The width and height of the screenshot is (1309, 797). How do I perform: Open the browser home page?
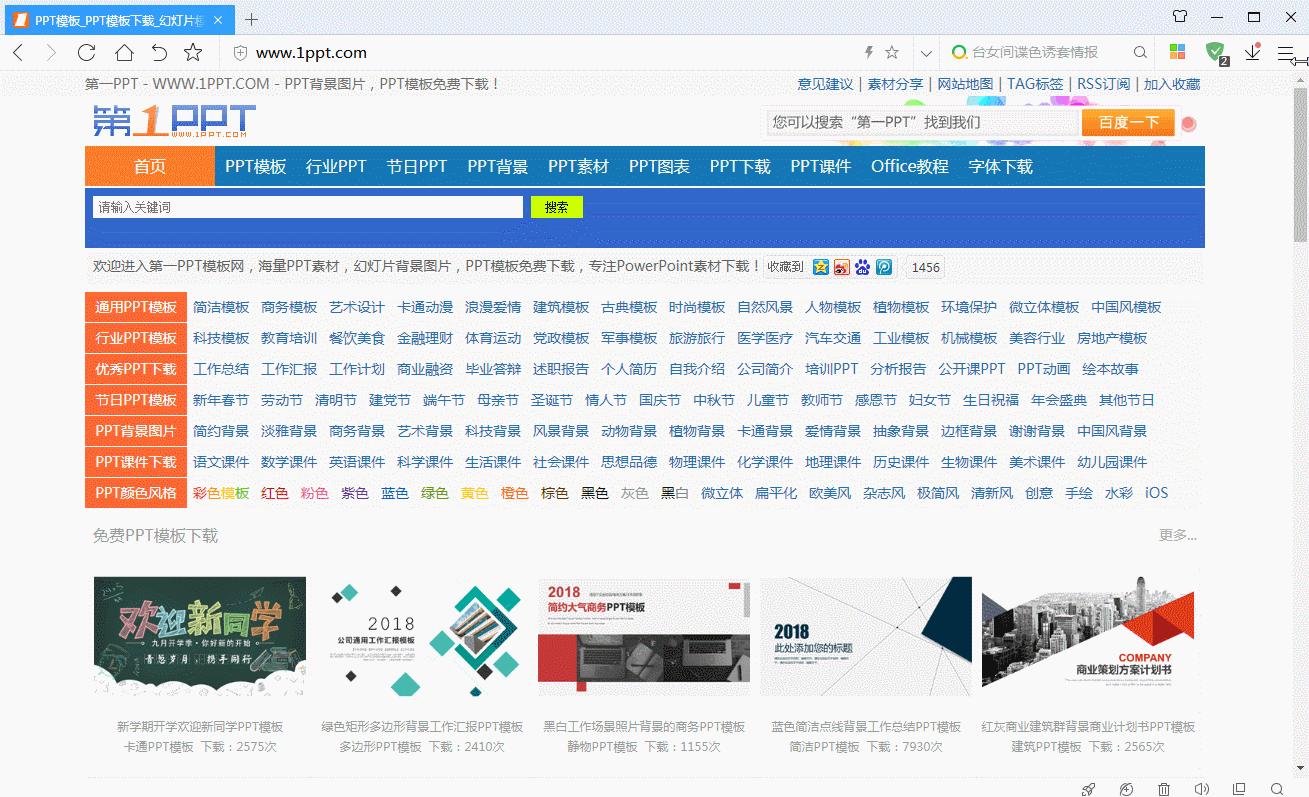[123, 53]
